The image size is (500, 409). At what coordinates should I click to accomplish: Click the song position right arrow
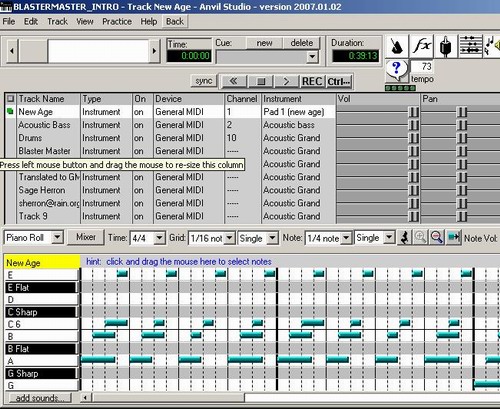pos(154,51)
